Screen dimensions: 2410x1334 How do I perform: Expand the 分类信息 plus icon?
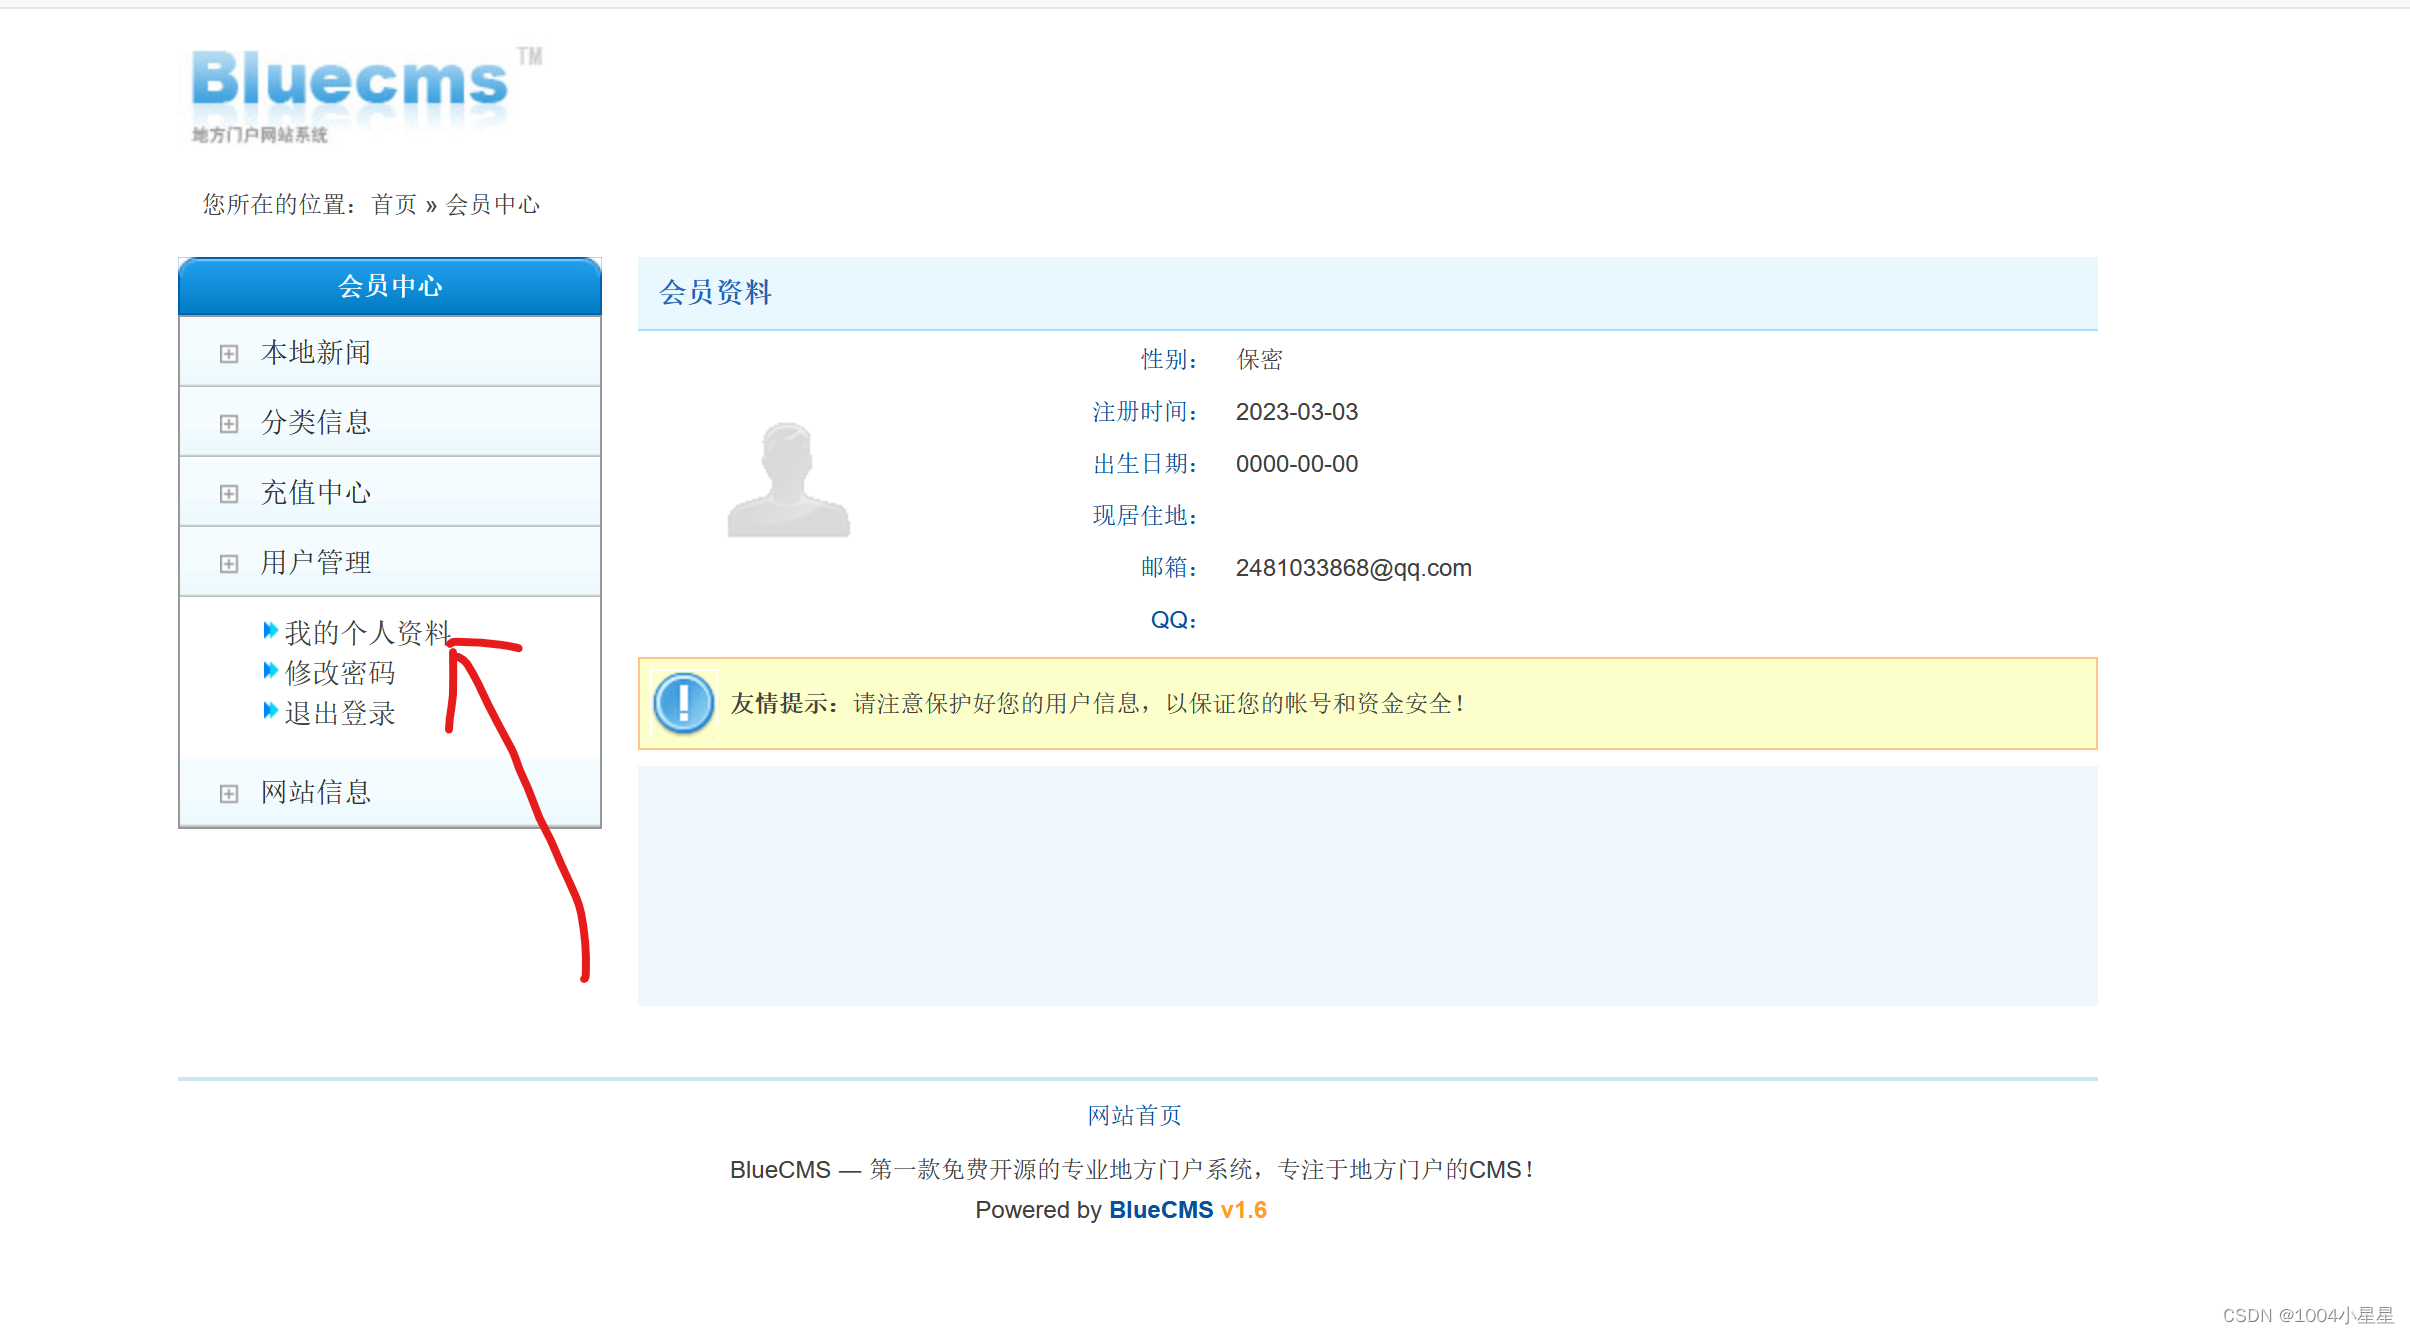[x=229, y=424]
